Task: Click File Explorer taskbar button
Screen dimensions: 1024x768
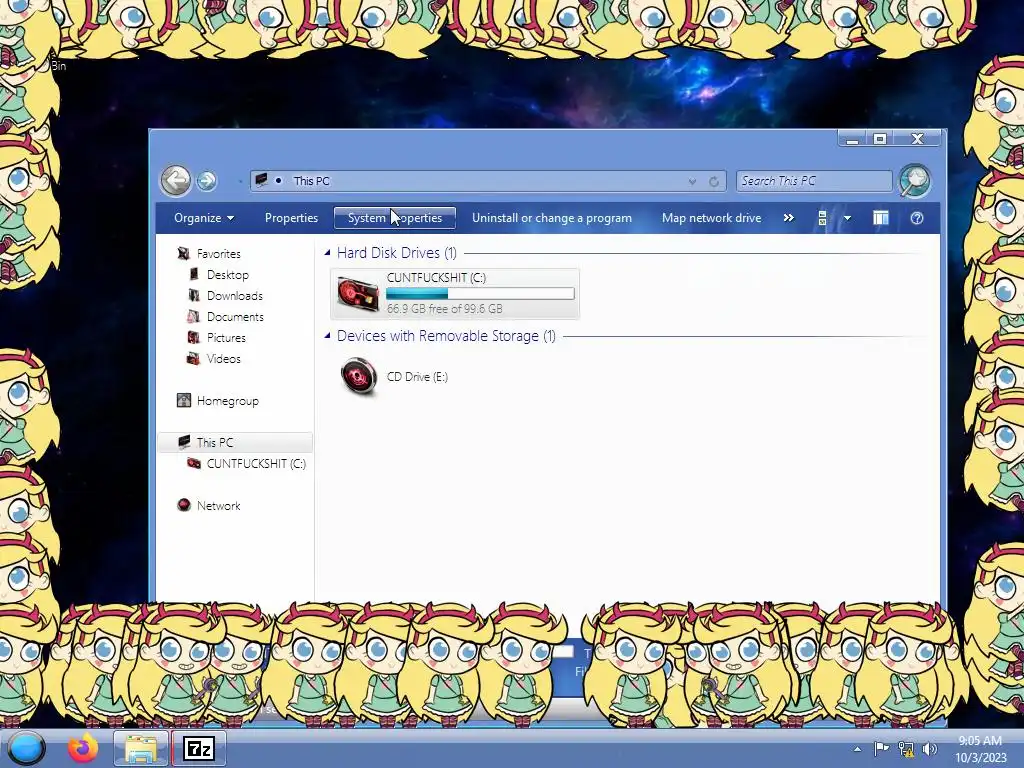Action: (140, 748)
